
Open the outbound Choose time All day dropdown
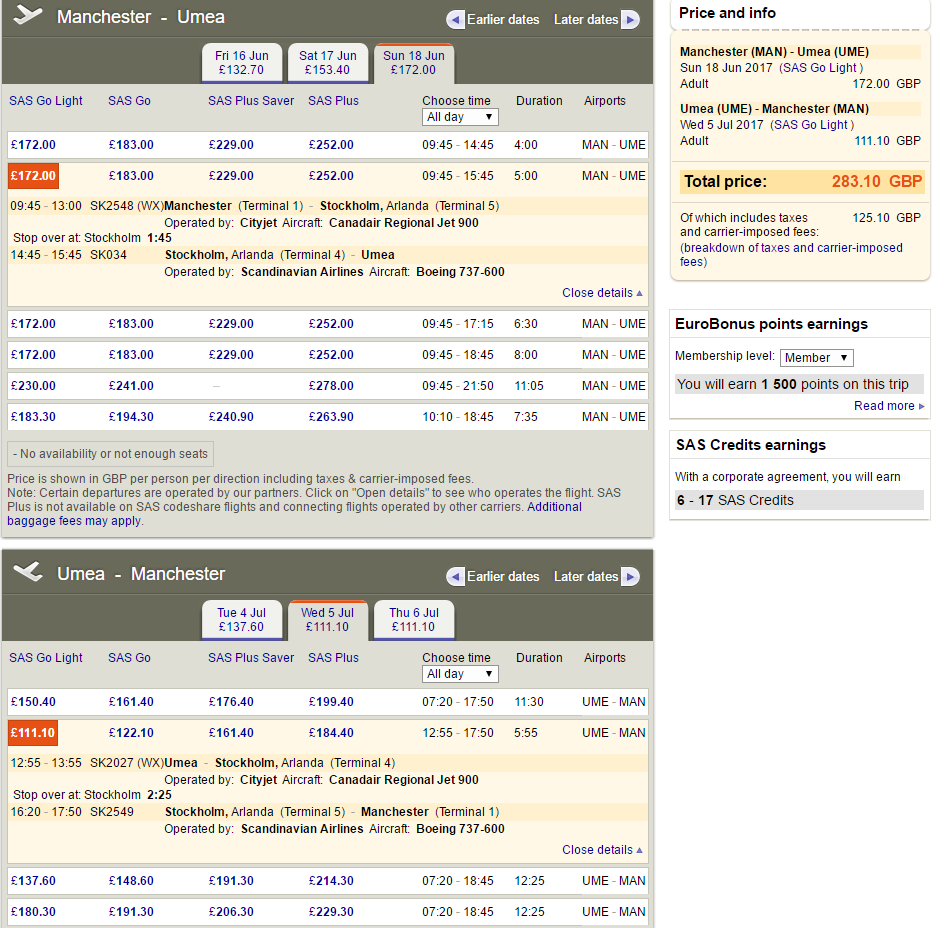tap(460, 117)
